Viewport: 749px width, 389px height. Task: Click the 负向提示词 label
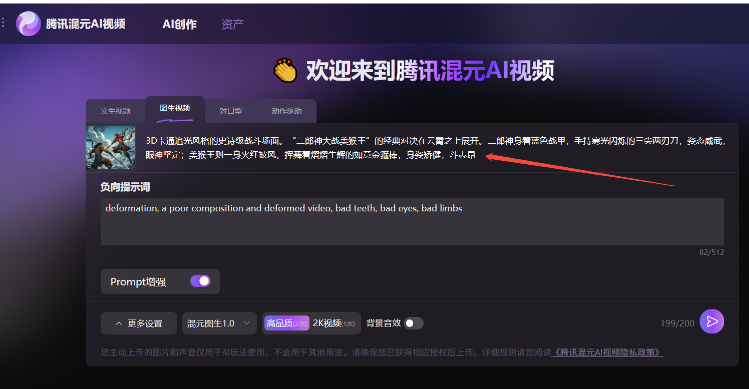click(125, 187)
